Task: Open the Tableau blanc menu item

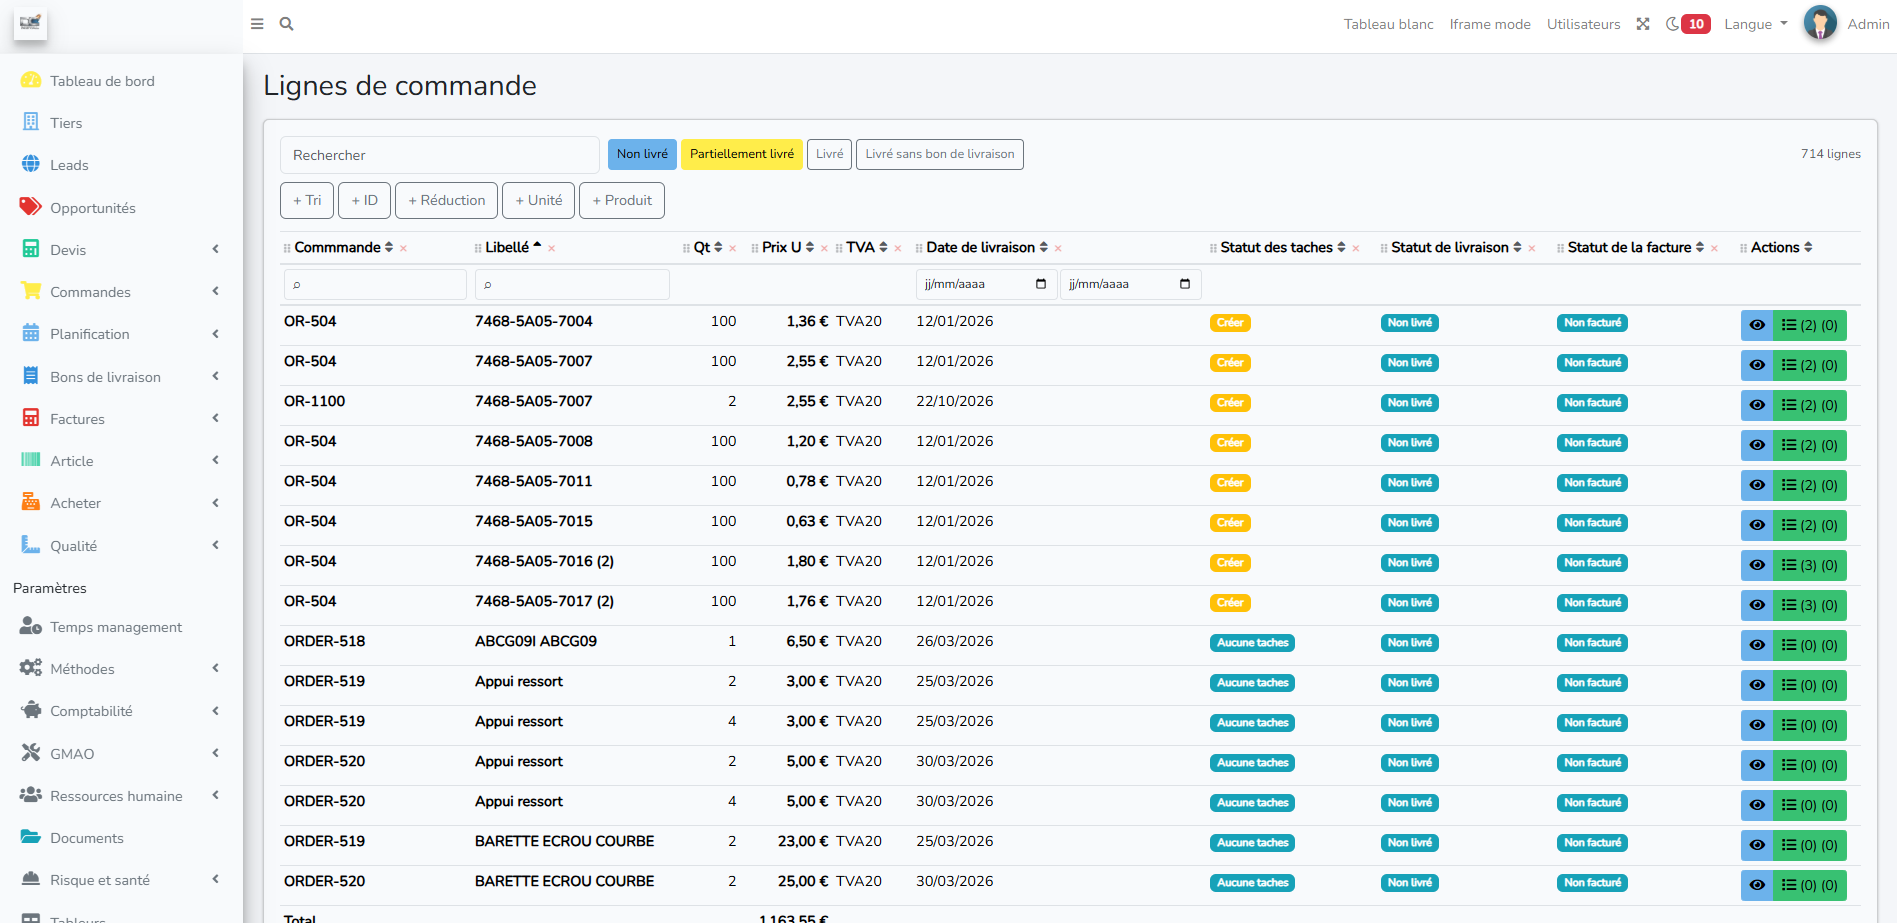Action: tap(1389, 23)
